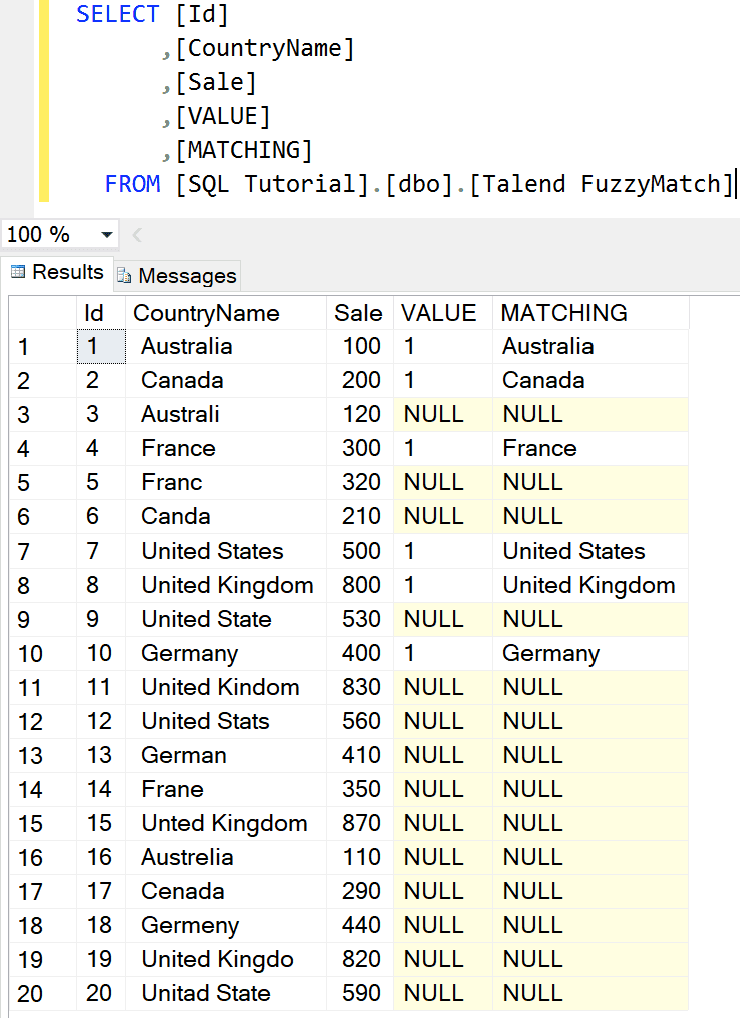
Task: Click the SELECT keyword in the query editor
Action: click(118, 14)
